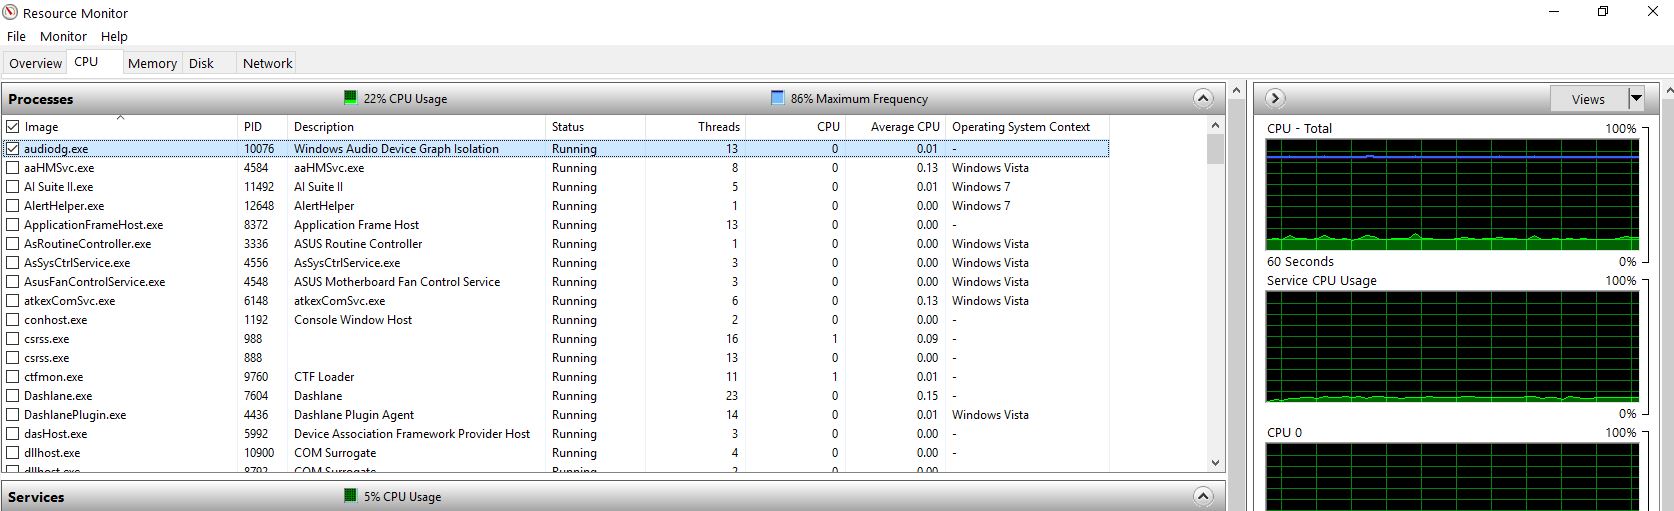Click the main pane scroll up arrow
The width and height of the screenshot is (1674, 511).
(x=1237, y=91)
